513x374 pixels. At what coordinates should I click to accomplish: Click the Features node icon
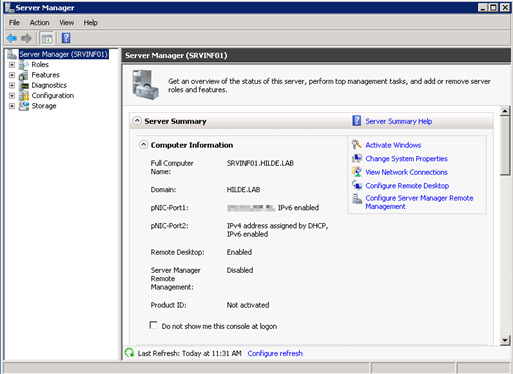[x=24, y=75]
